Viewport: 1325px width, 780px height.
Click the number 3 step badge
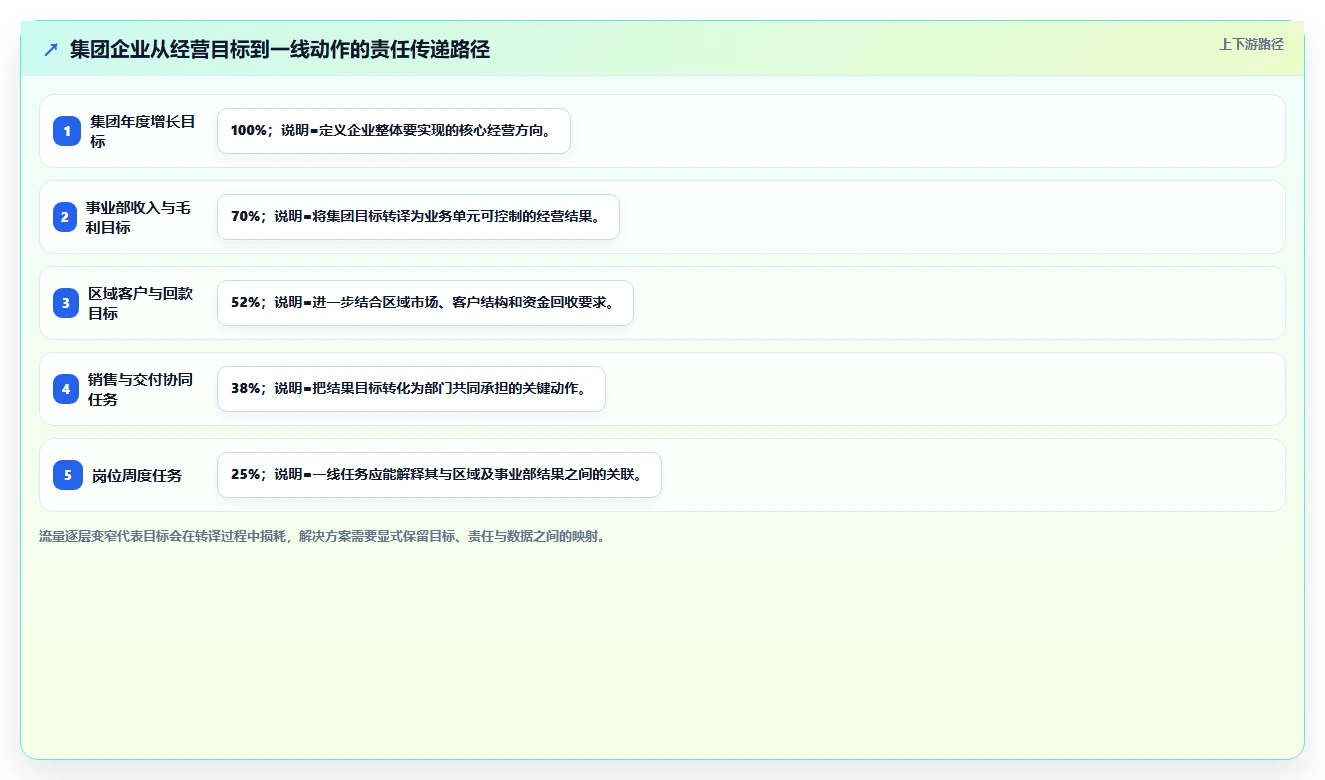tap(66, 303)
